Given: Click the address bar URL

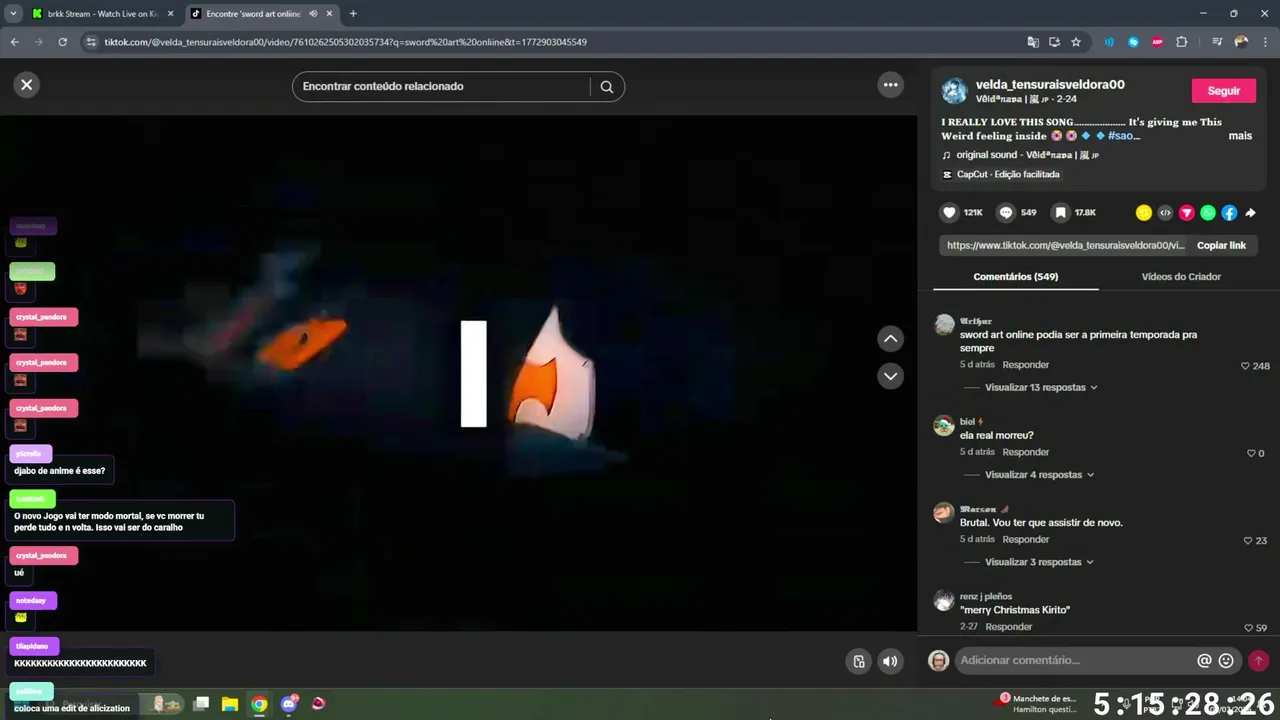Looking at the screenshot, I should pyautogui.click(x=345, y=42).
